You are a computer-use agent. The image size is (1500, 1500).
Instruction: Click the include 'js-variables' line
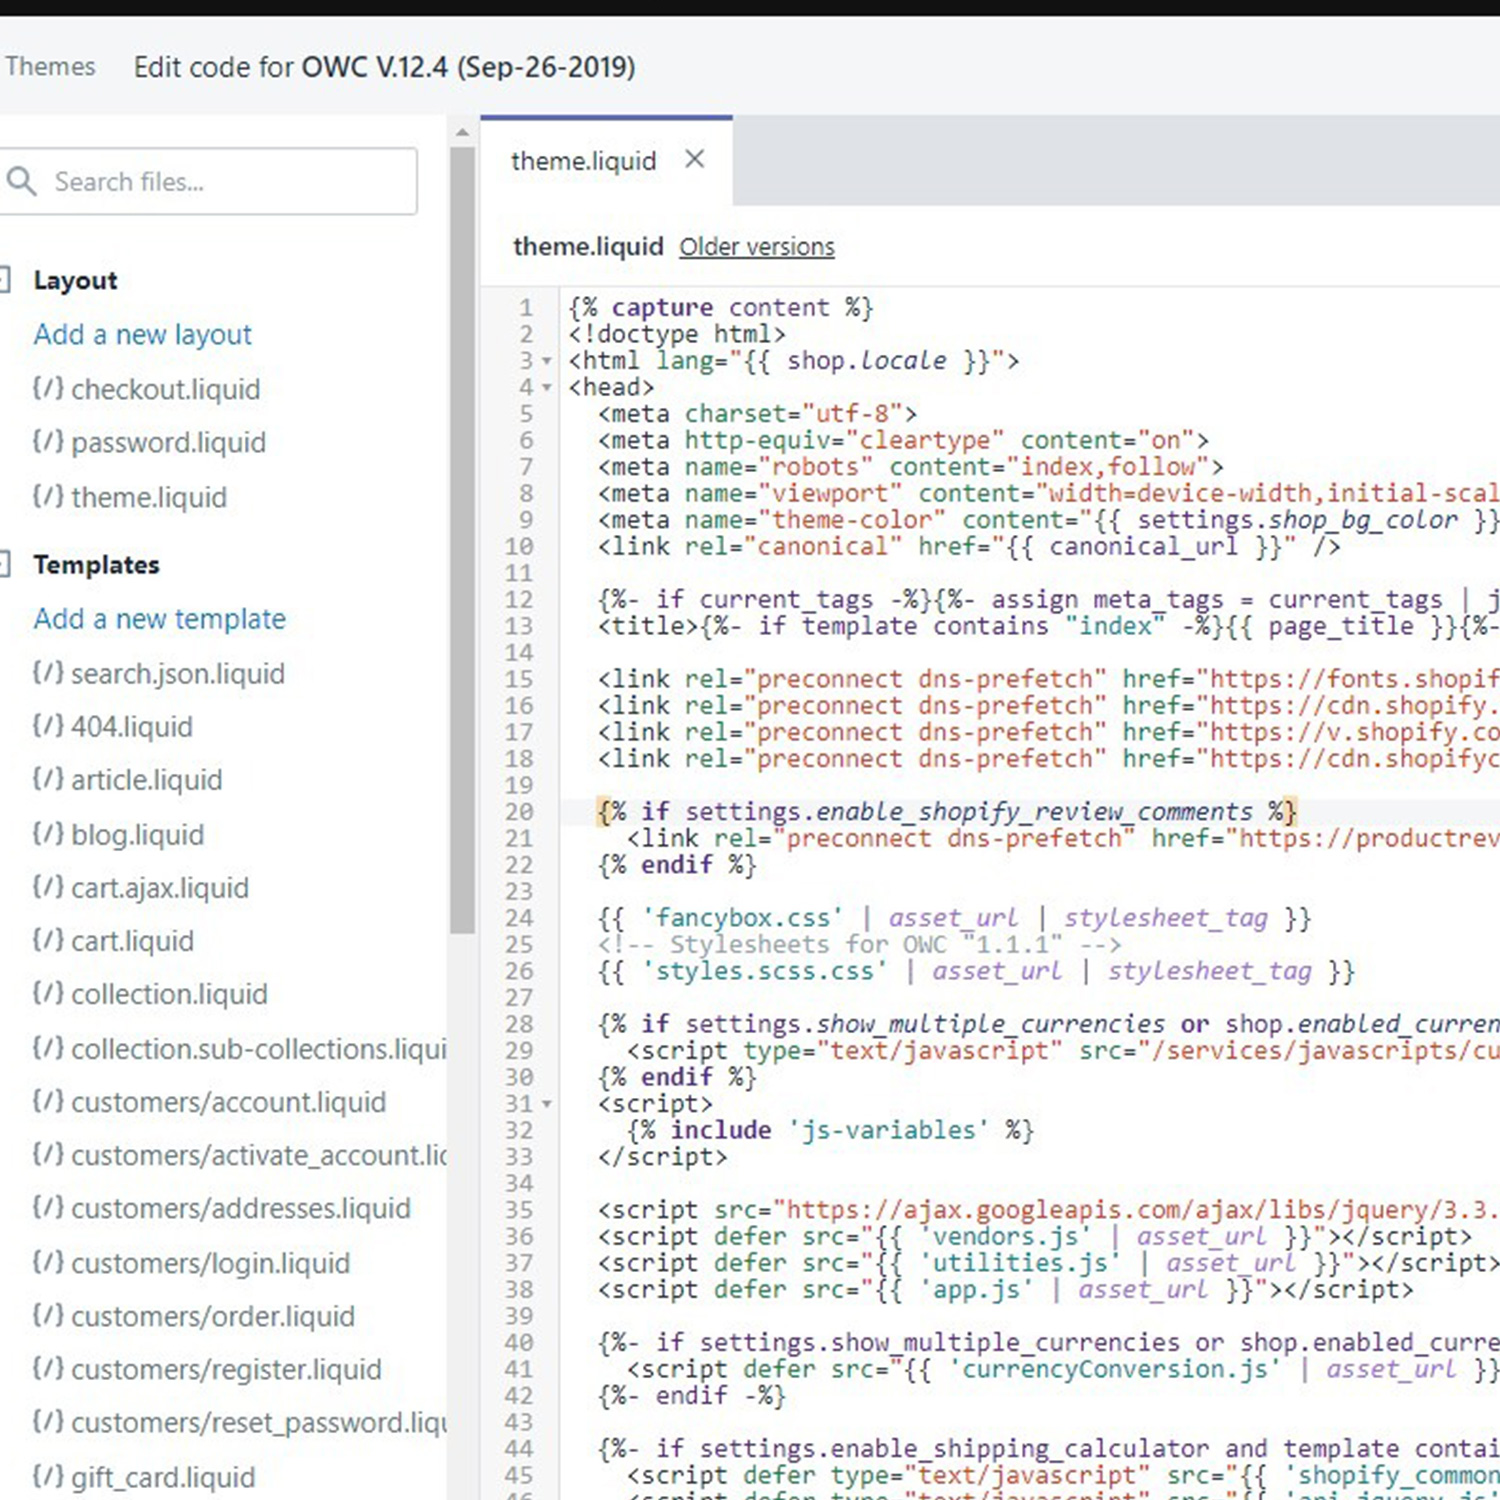830,1130
